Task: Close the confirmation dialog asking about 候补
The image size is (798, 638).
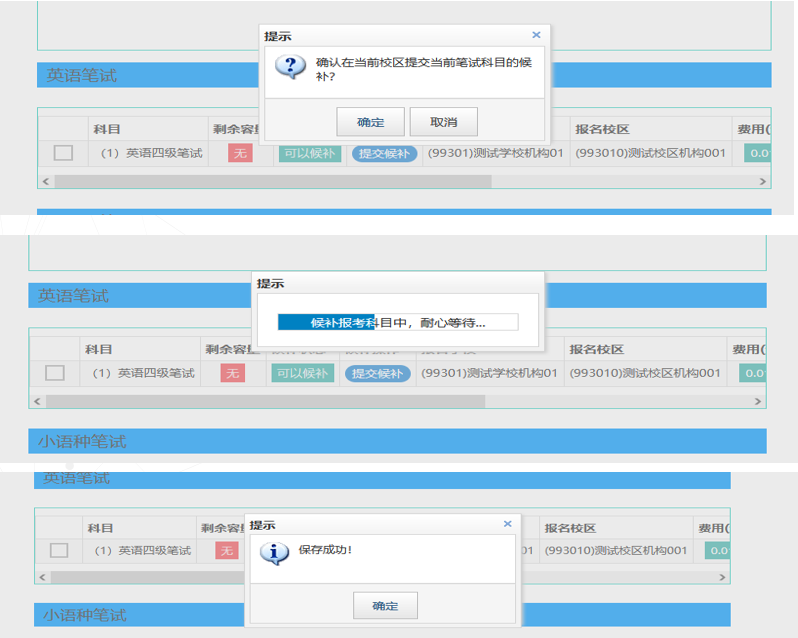Action: (536, 35)
